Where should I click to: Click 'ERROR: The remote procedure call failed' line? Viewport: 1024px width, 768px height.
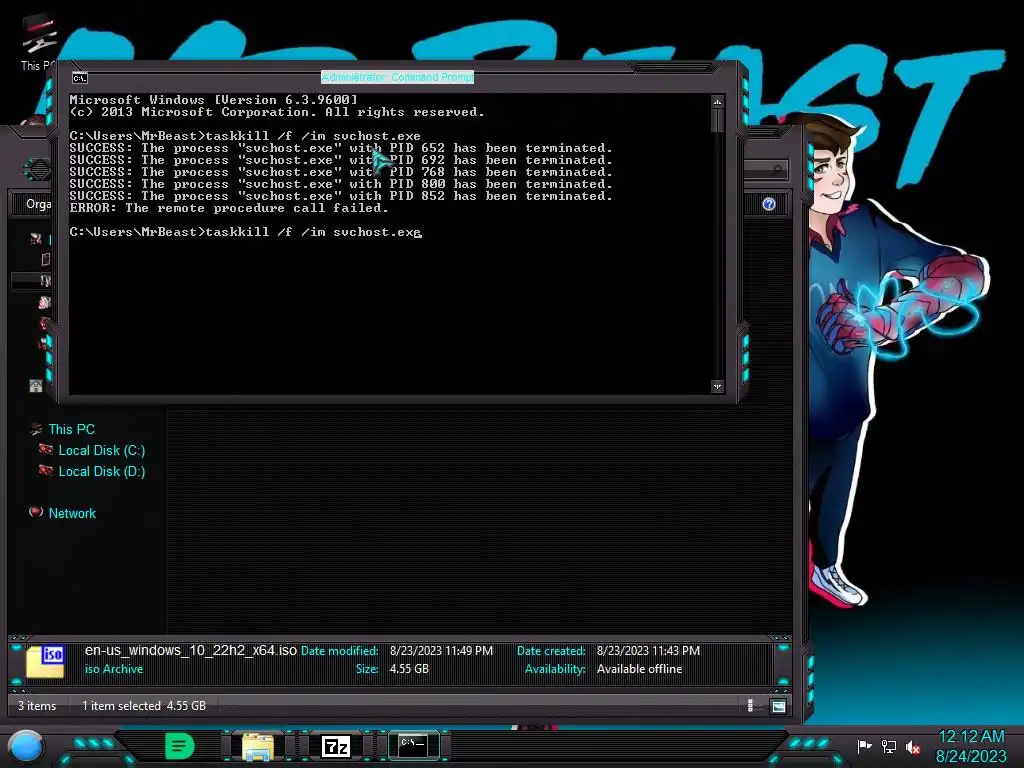[229, 208]
